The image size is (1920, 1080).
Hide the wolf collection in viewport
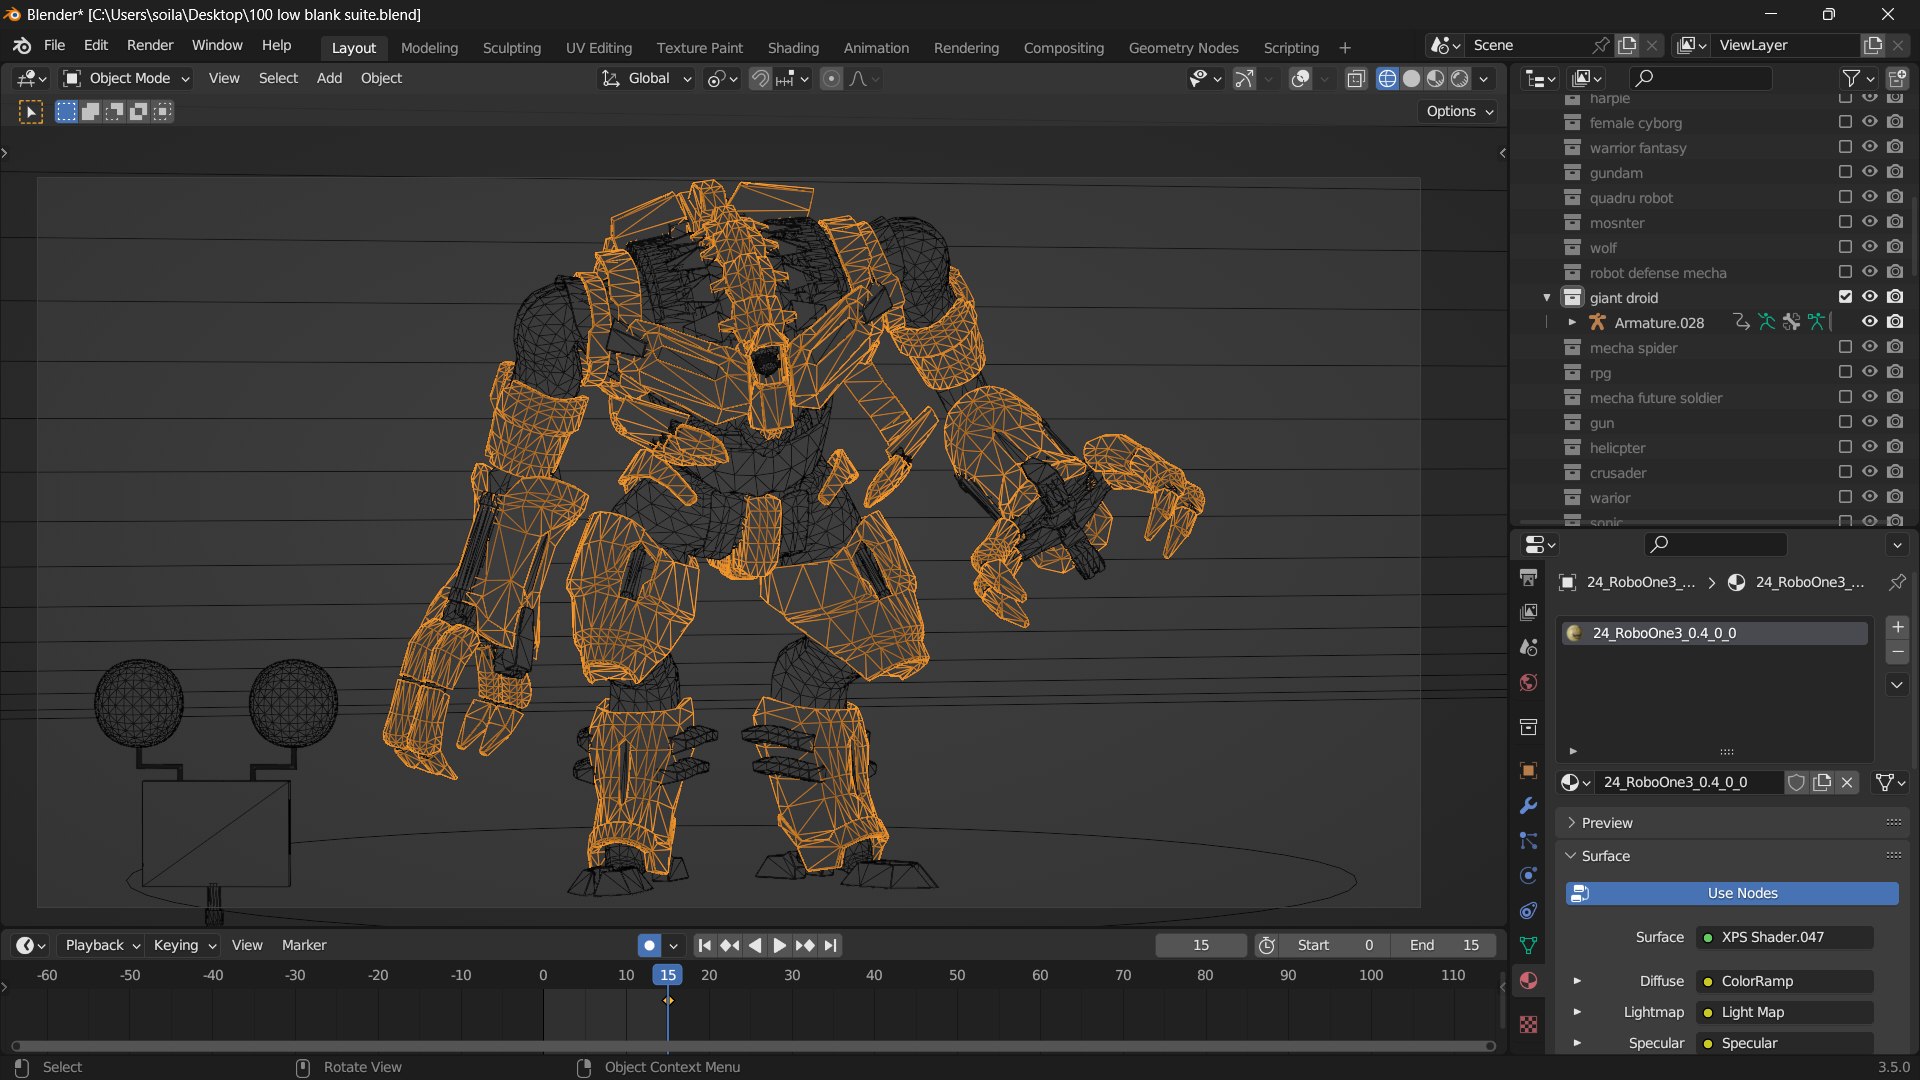[1869, 247]
